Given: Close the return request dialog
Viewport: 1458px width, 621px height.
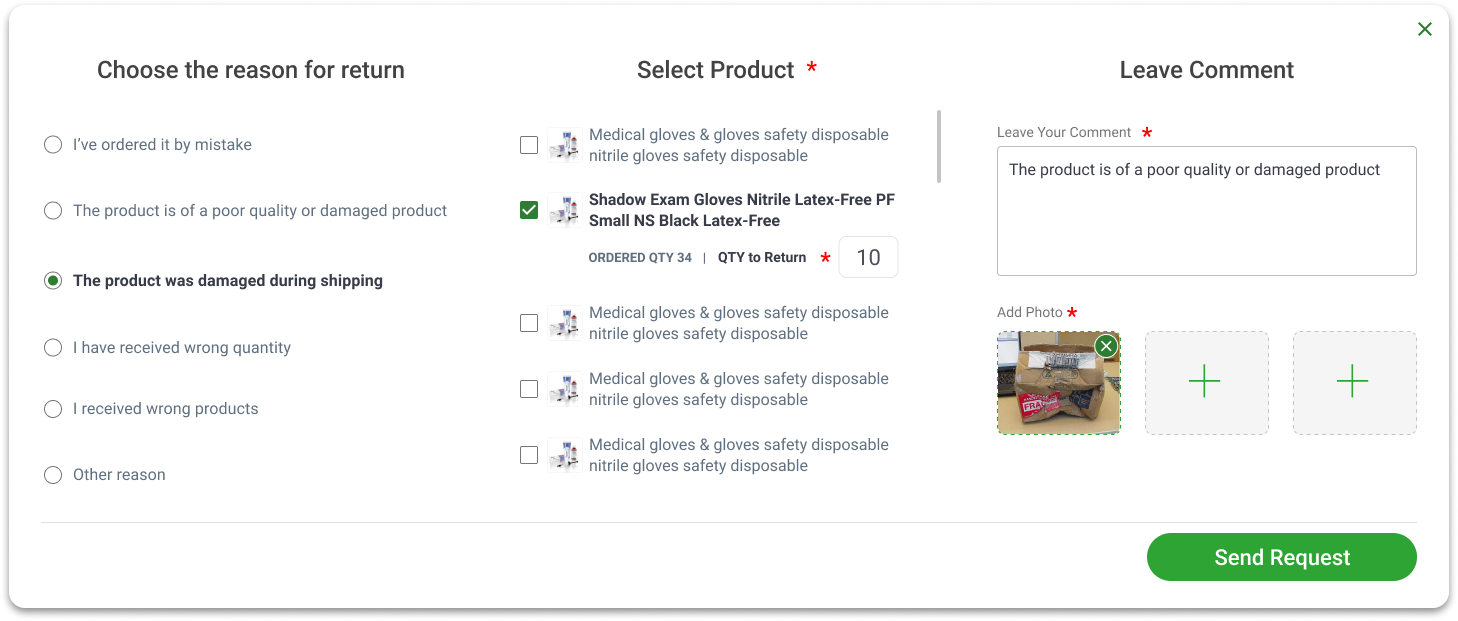Looking at the screenshot, I should 1425,29.
